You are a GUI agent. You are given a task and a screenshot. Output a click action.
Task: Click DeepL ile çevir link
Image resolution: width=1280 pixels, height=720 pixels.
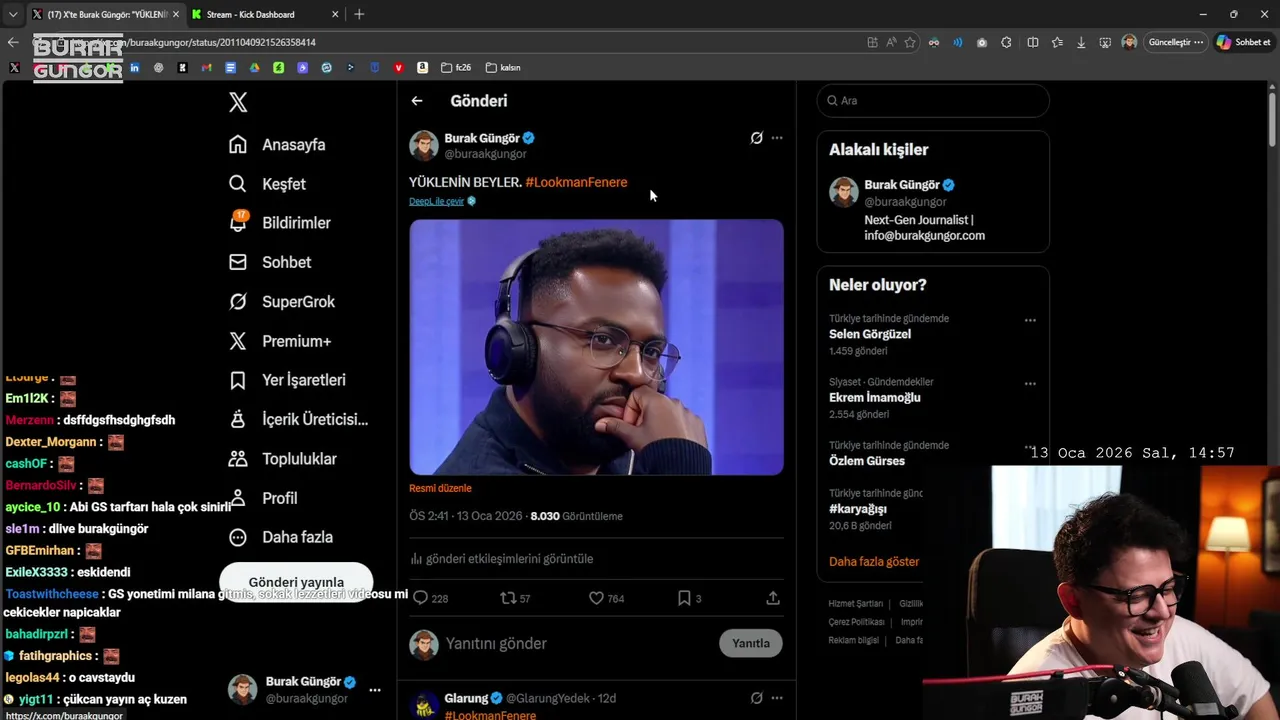437,201
